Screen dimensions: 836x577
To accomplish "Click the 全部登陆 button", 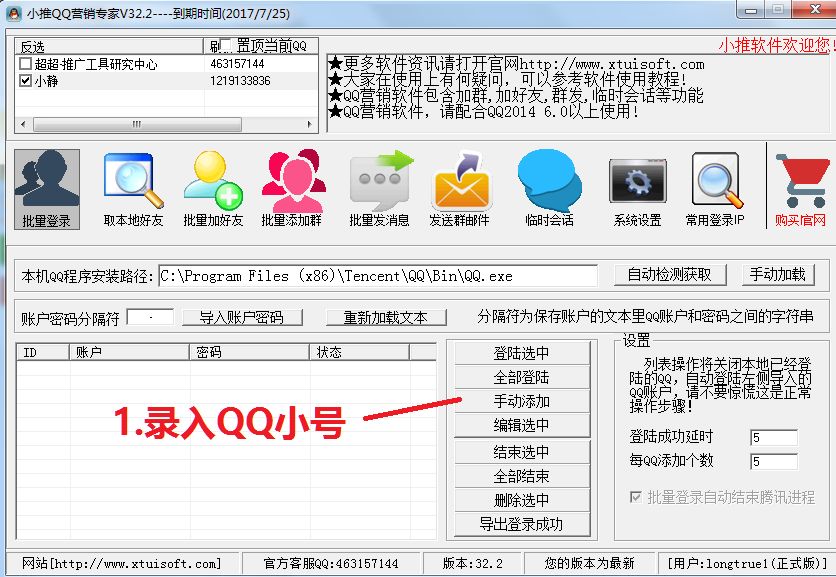I will 522,377.
